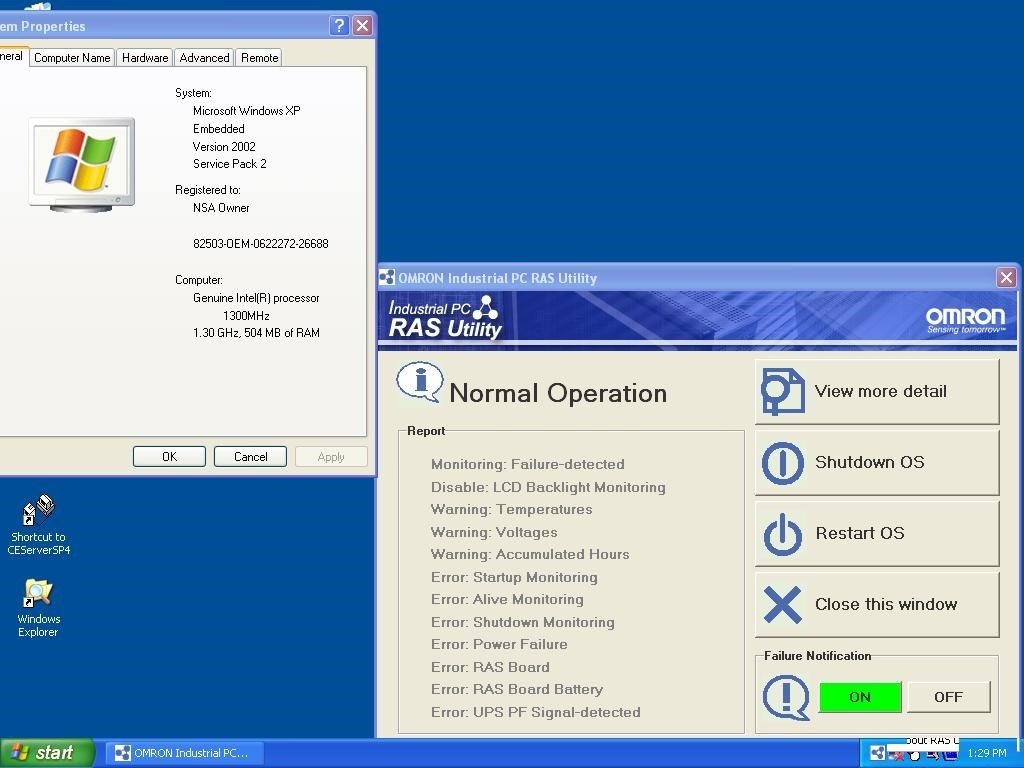Click the OMRON Industrial PC taskbar button

point(185,753)
